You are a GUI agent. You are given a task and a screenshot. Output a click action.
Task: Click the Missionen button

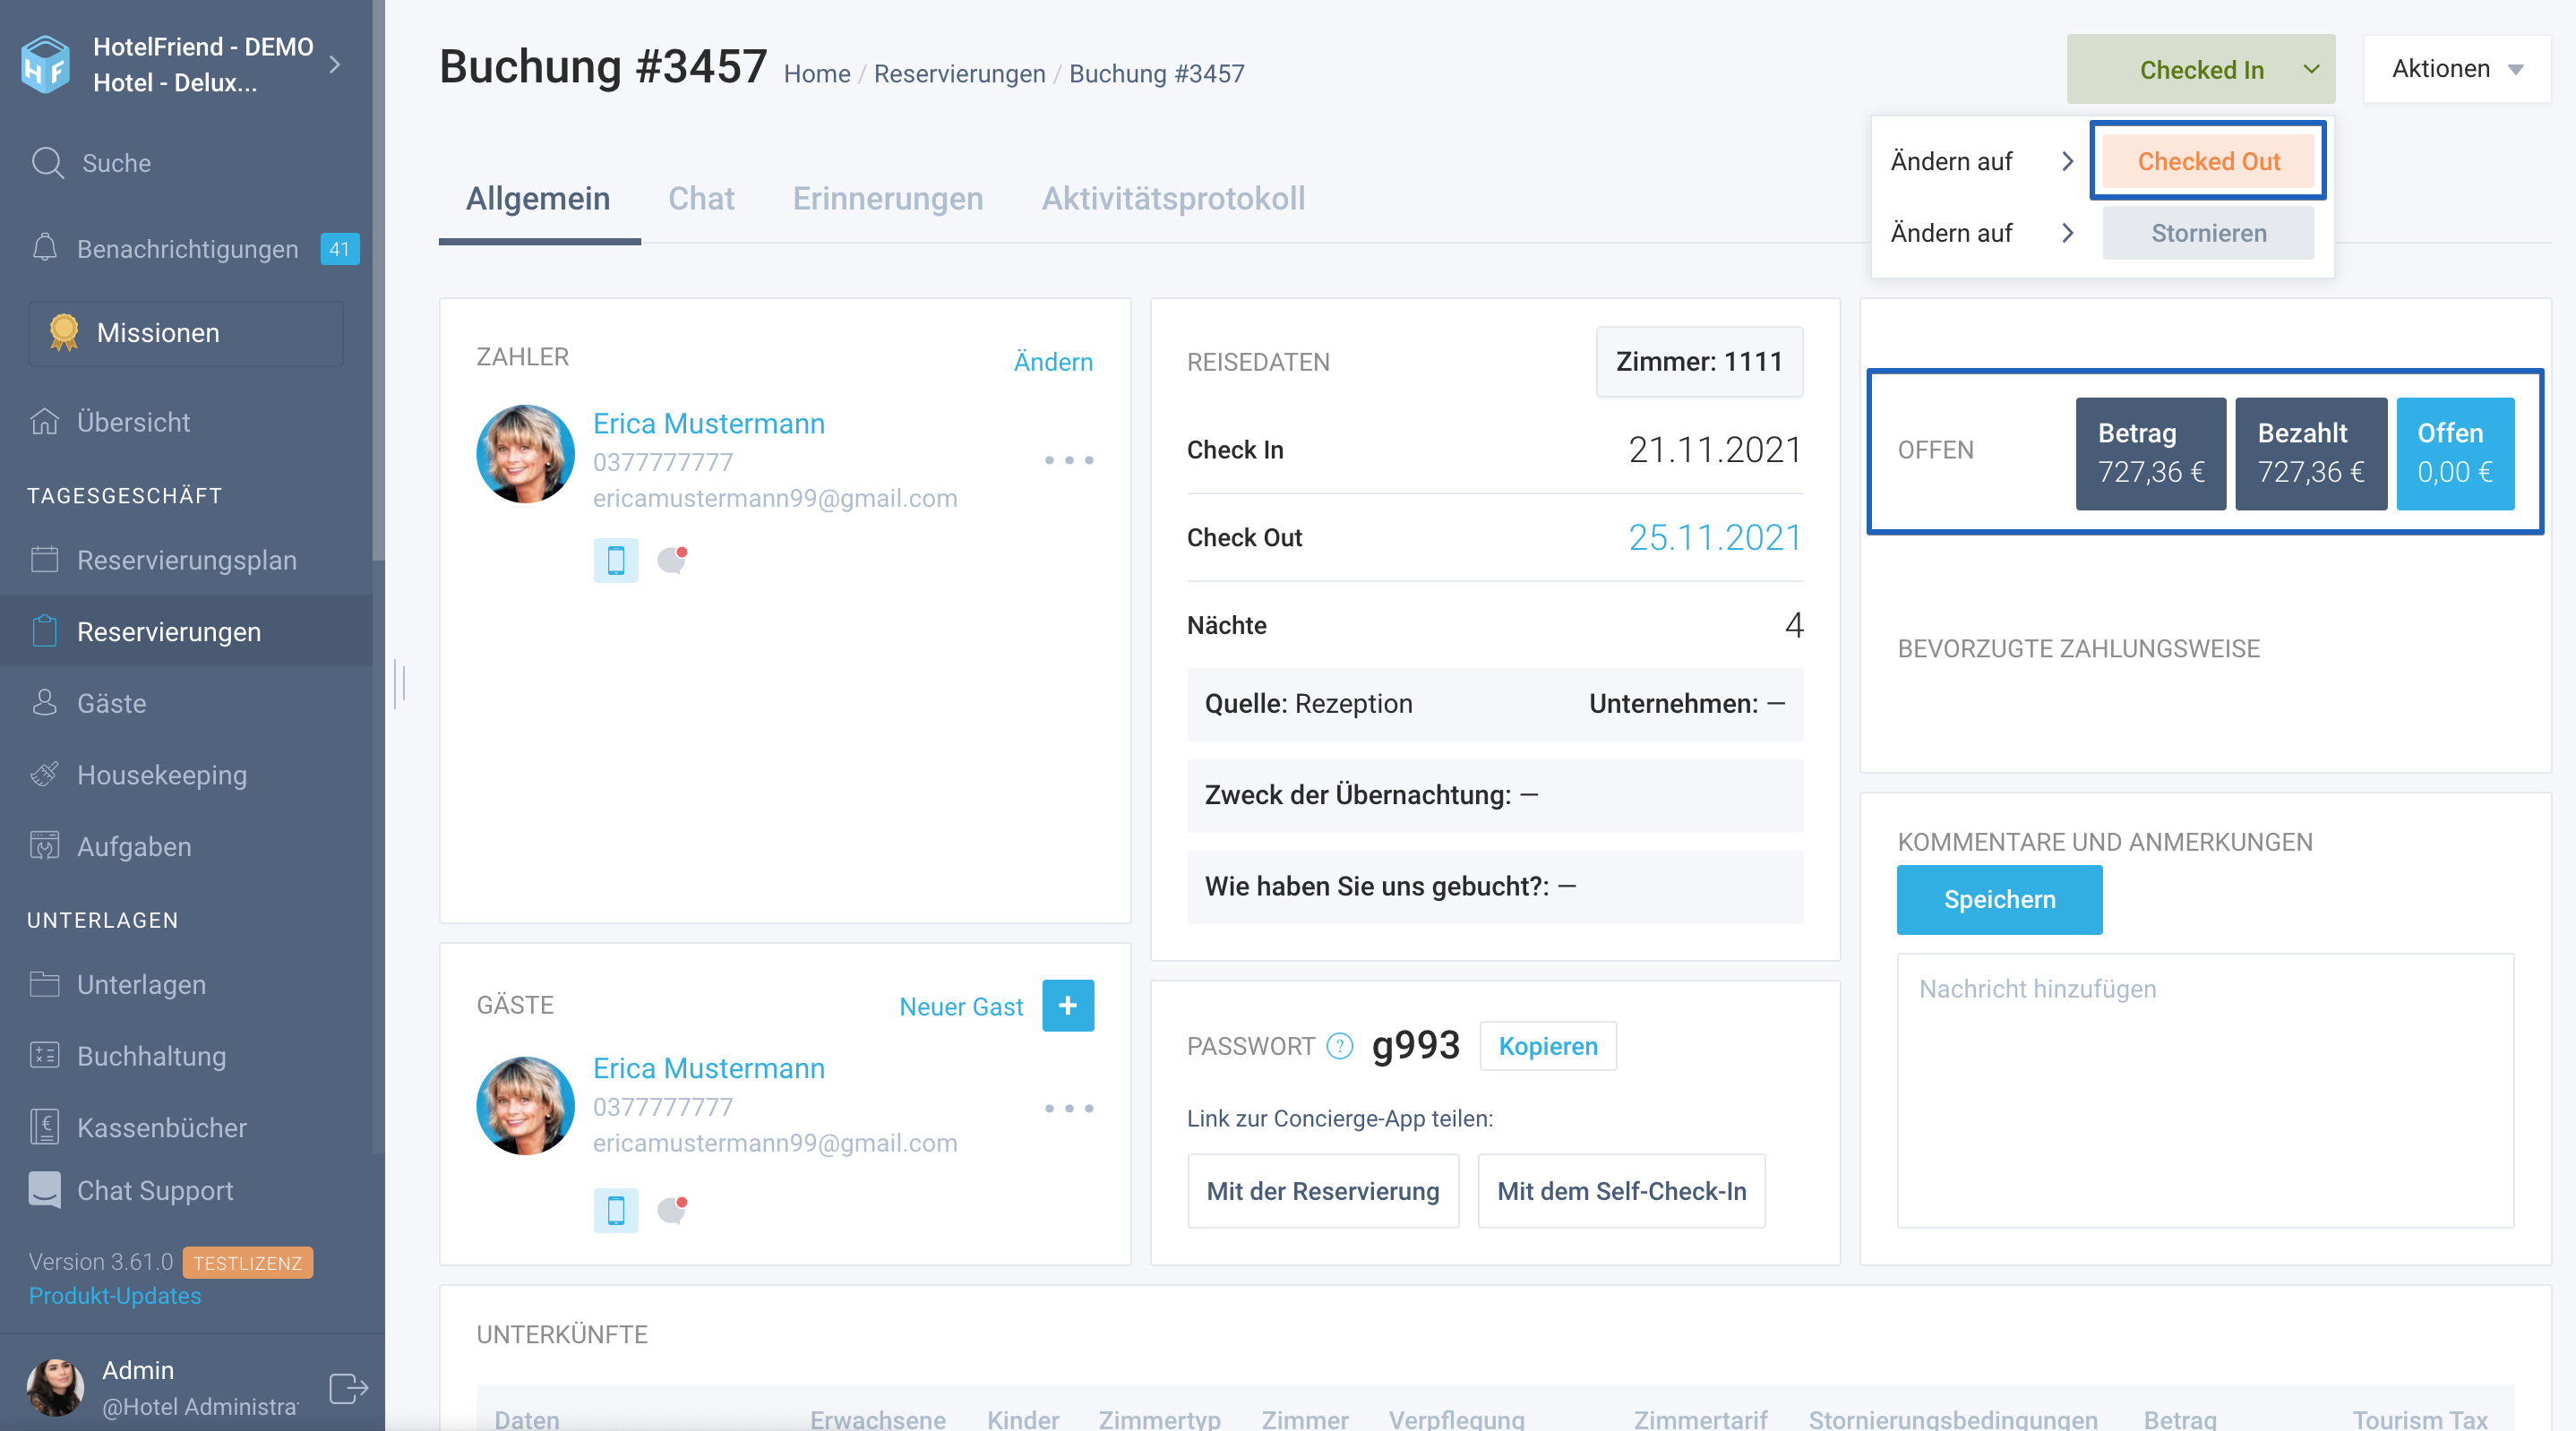pyautogui.click(x=186, y=332)
